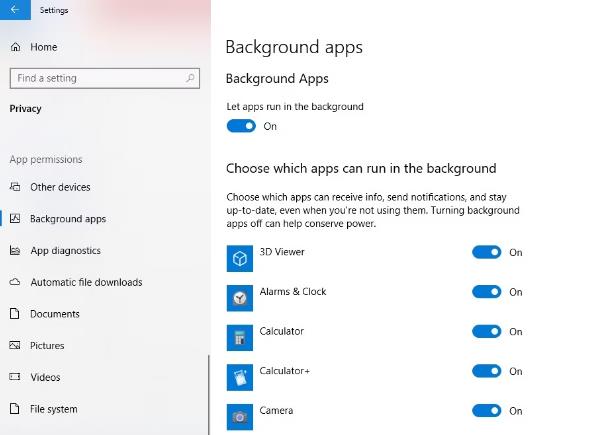Viewport: 607px width, 435px height.
Task: Click the sidebar vertical scrollbar
Action: (209, 395)
